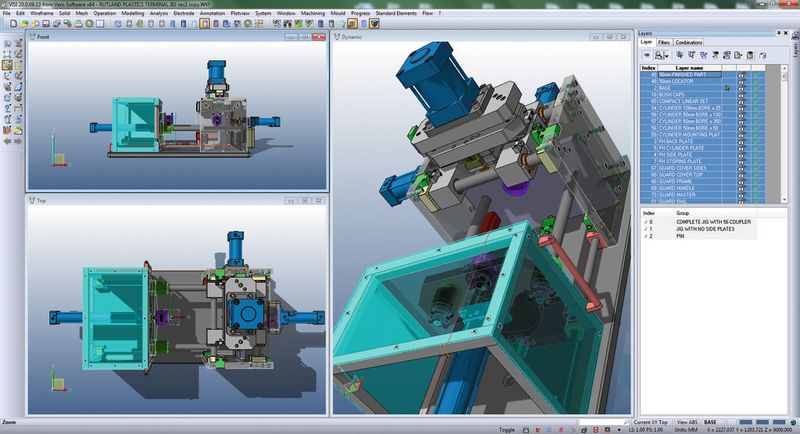Image resolution: width=800 pixels, height=434 pixels.
Task: Open the Wireframe menu
Action: pyautogui.click(x=41, y=13)
